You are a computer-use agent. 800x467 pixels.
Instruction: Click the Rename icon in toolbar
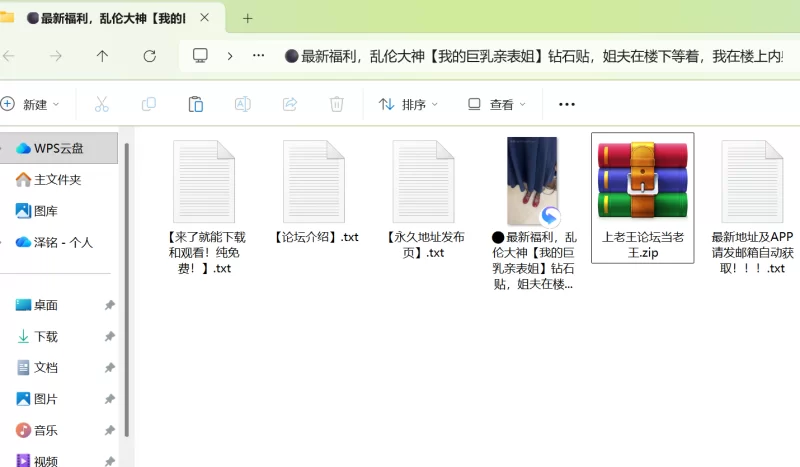242,104
